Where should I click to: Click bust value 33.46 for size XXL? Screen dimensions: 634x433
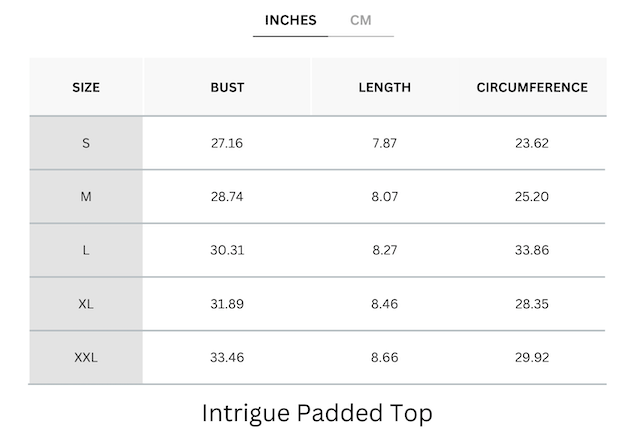[227, 357]
